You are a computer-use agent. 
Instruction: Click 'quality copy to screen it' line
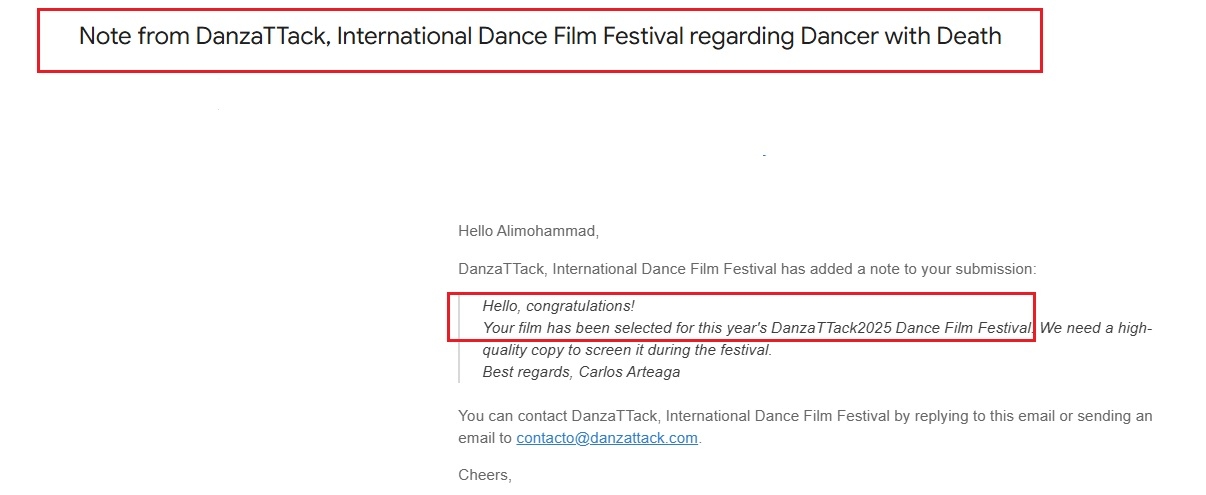[563, 350]
